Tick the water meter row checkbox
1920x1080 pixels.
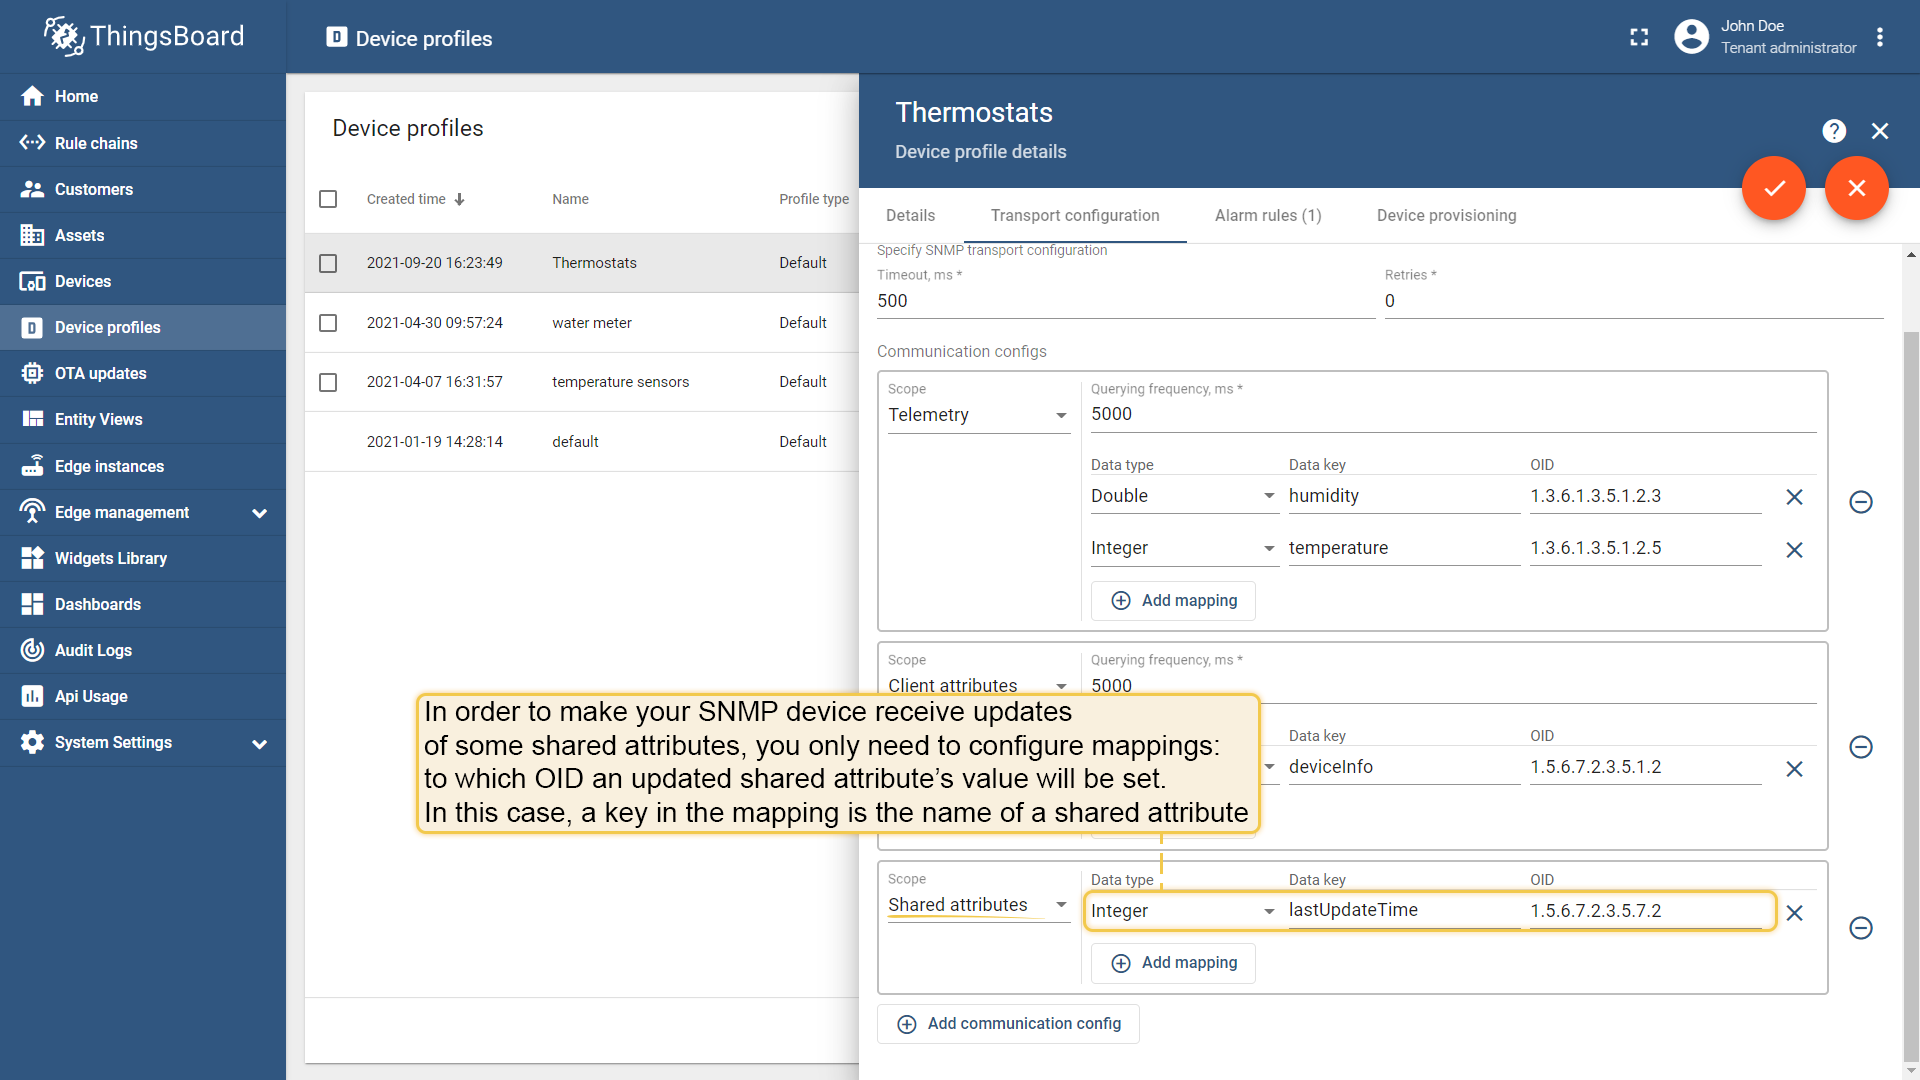click(x=328, y=323)
